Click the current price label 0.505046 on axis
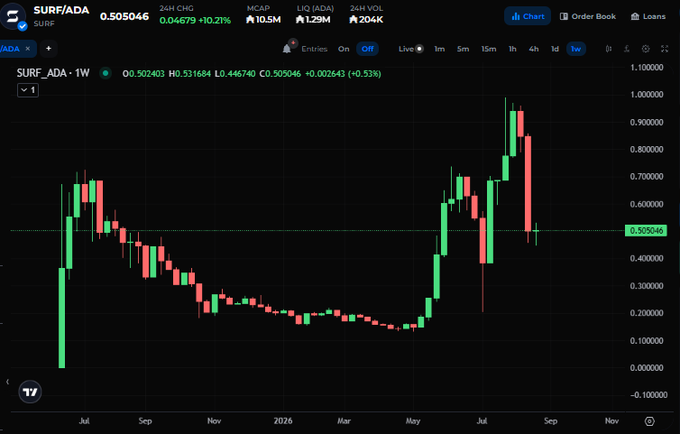This screenshot has height=434, width=680. coord(646,231)
